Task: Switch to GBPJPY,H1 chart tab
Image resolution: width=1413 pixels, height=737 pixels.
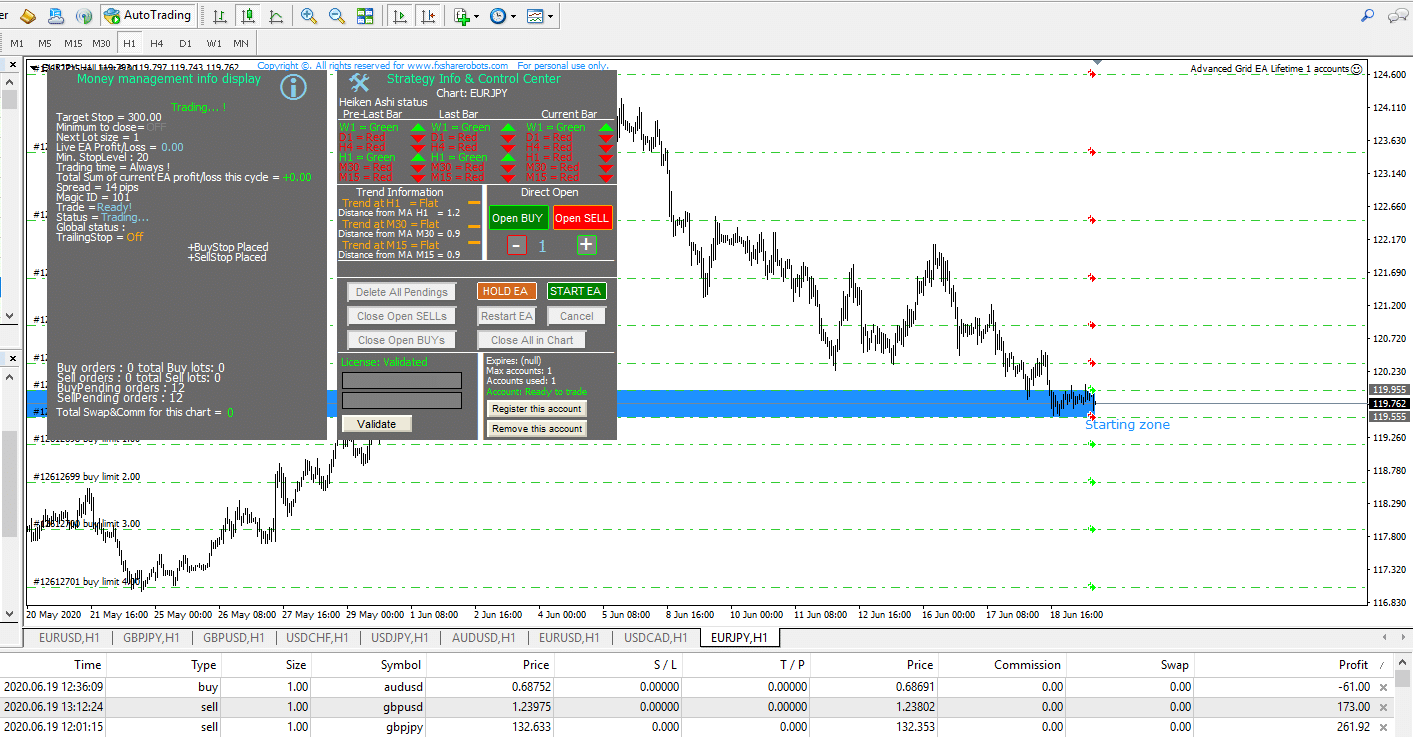Action: tap(152, 637)
